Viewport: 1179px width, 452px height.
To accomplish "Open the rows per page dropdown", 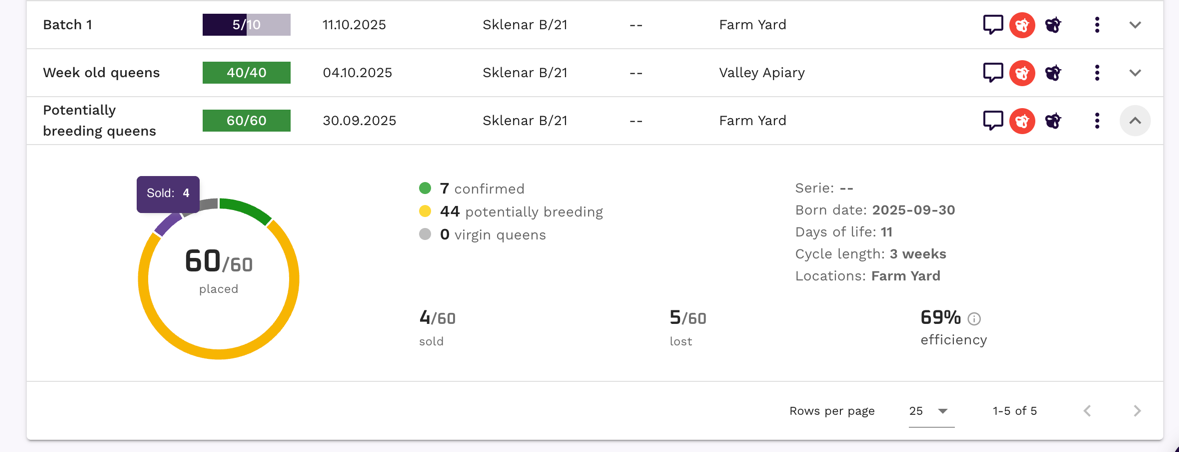I will click(930, 411).
